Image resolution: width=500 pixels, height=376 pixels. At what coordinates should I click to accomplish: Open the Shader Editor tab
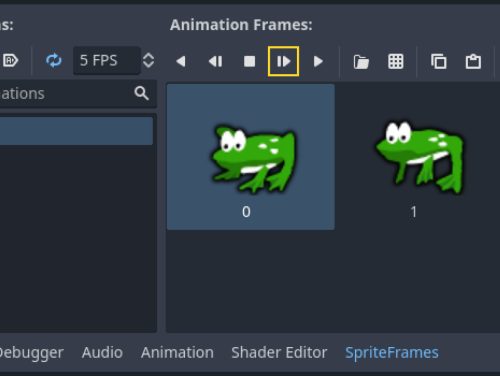[x=279, y=353]
